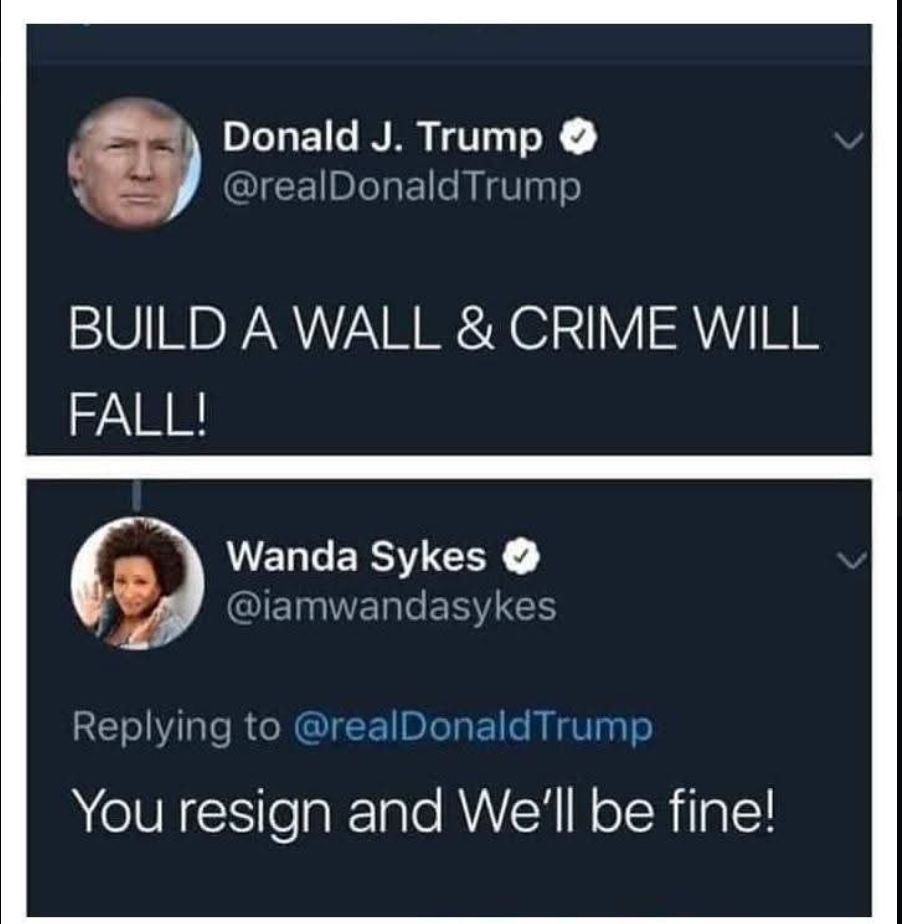Viewport: 902px width, 924px height.
Task: Follow the blue @realDonaldTrump mention link
Action: 473,727
